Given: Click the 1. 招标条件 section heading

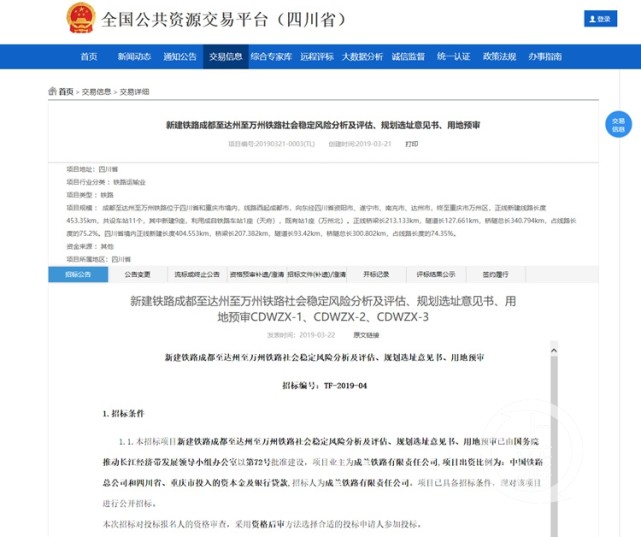Looking at the screenshot, I should [x=123, y=414].
